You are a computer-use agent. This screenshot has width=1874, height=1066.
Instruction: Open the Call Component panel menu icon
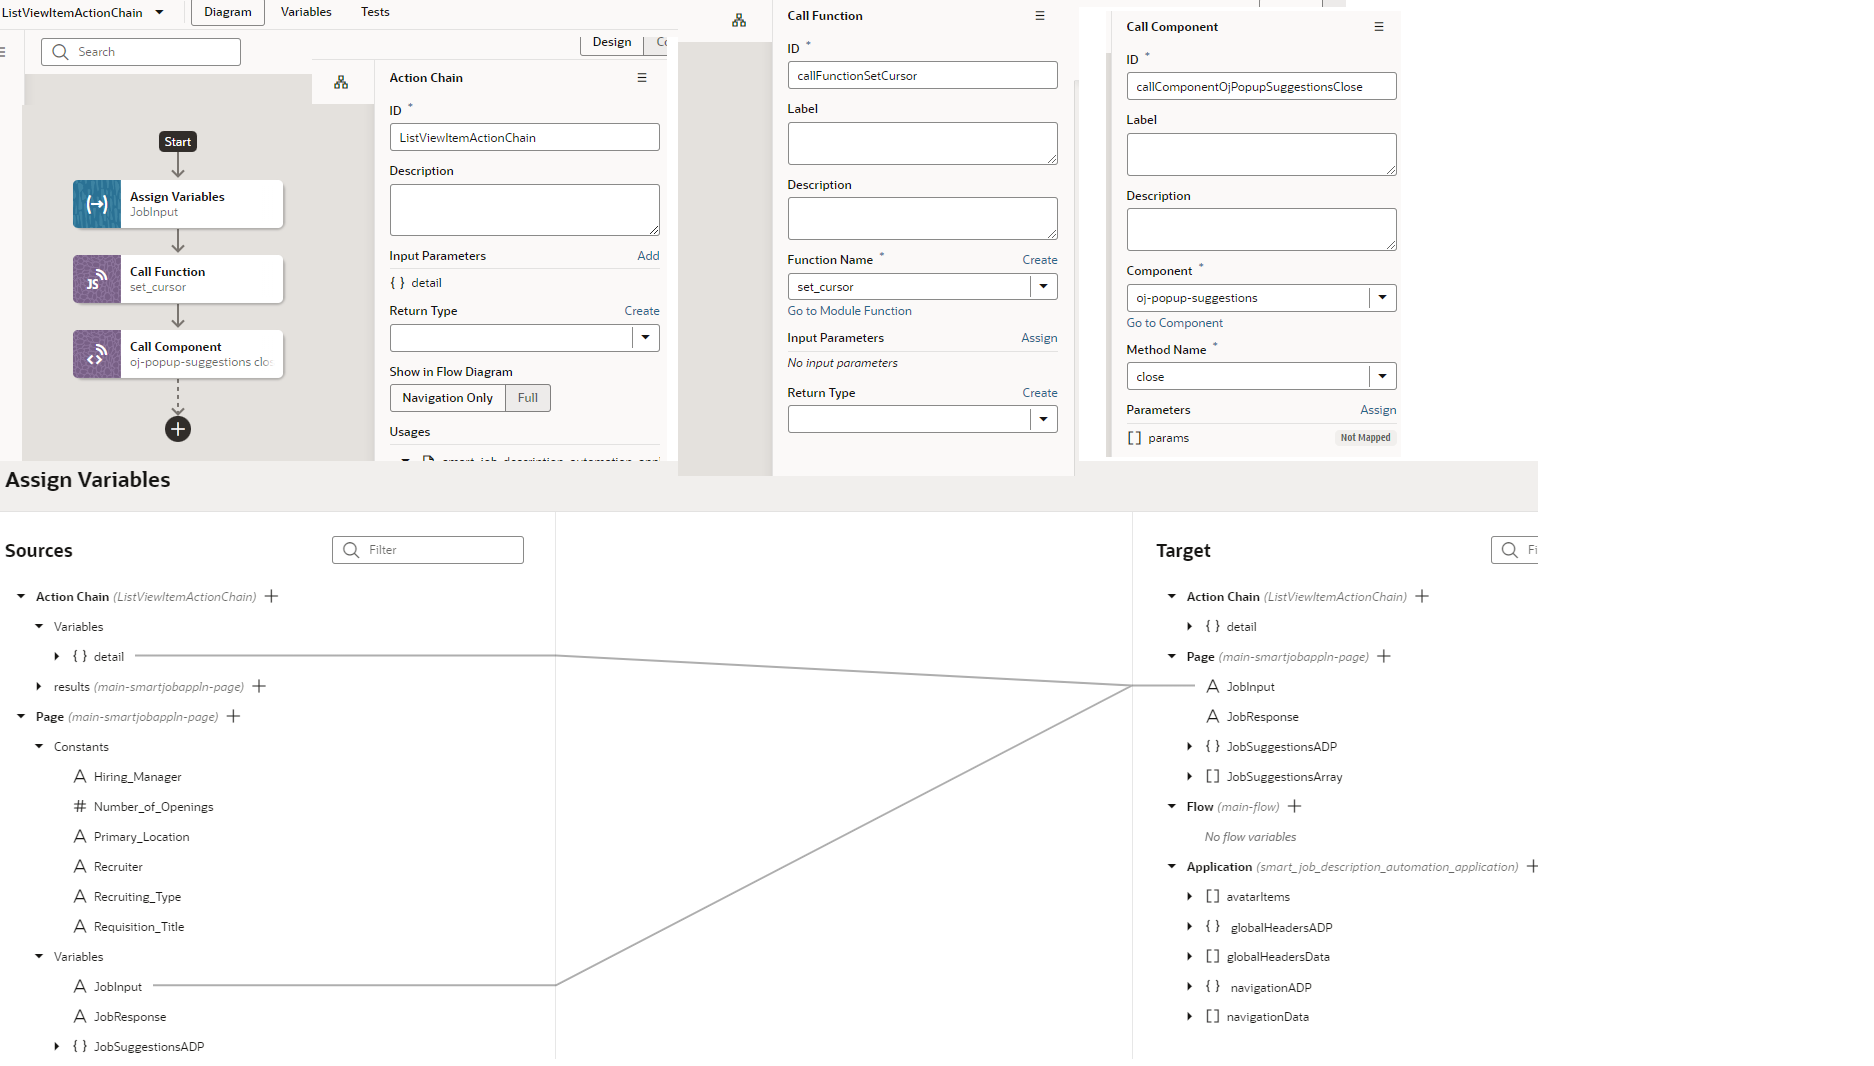[1379, 27]
